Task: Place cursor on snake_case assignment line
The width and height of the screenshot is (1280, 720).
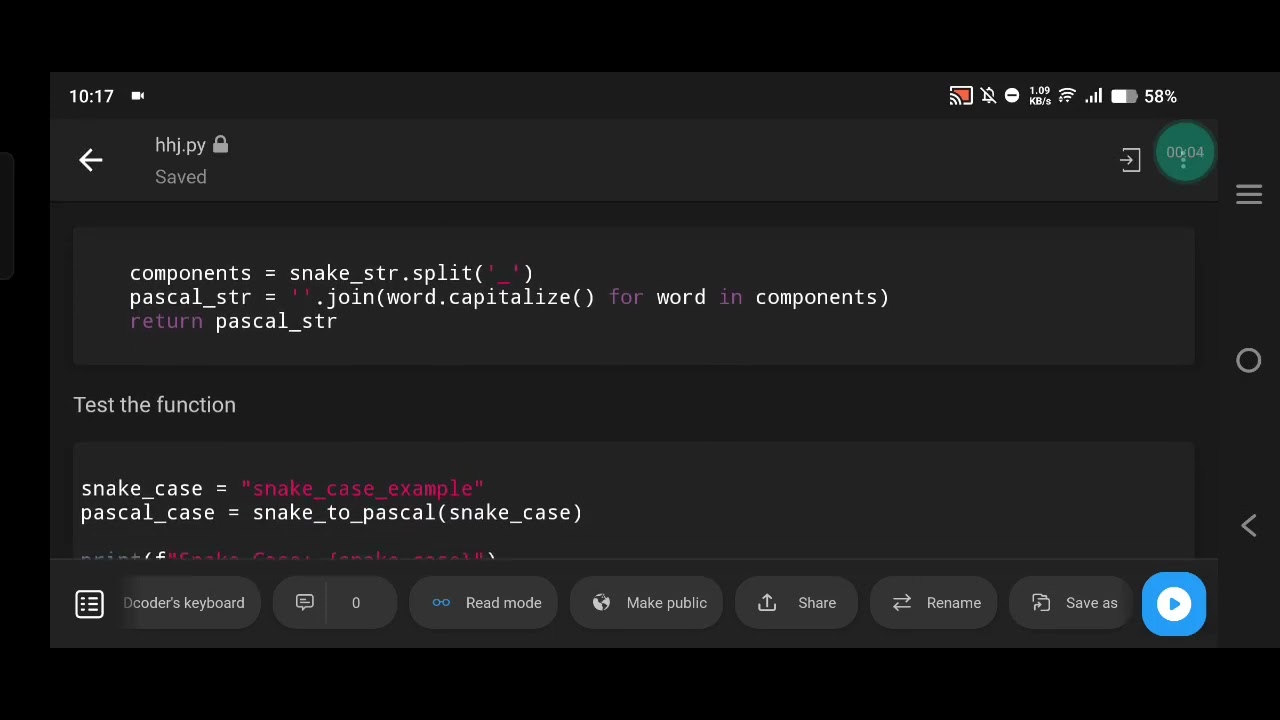Action: click(x=282, y=489)
